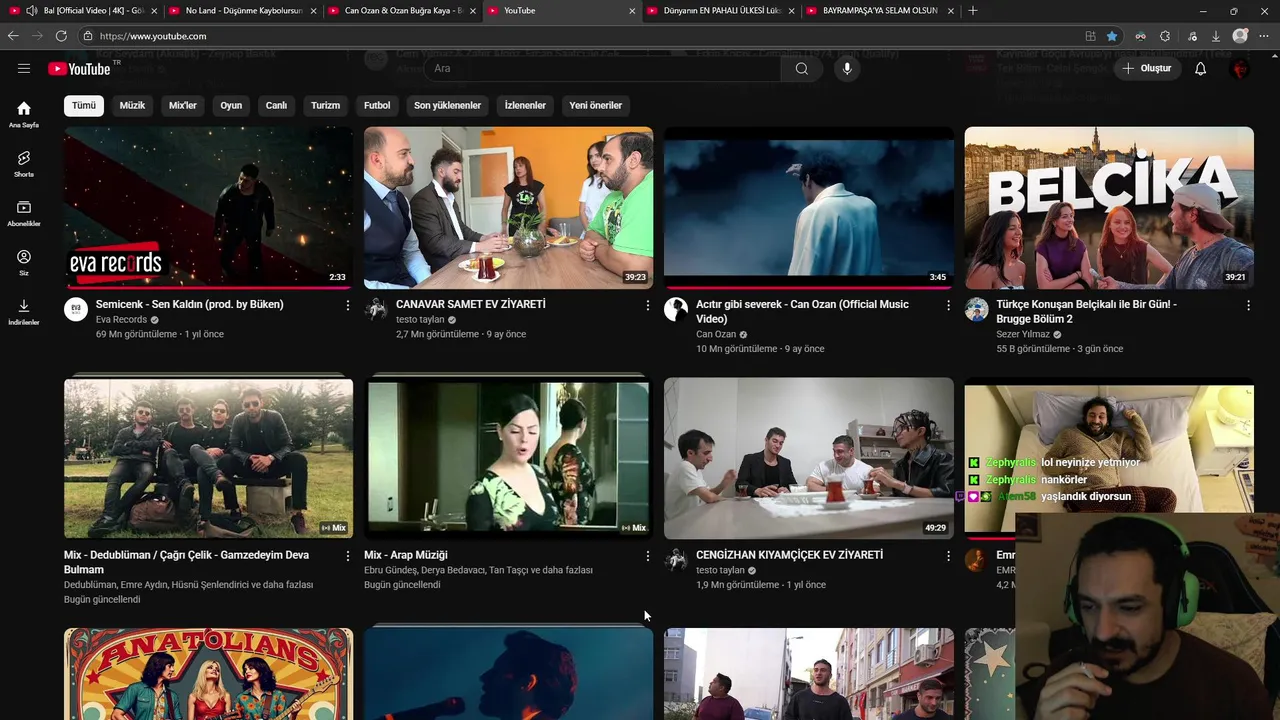
Task: Select the Oyun filter chip
Action: point(231,105)
